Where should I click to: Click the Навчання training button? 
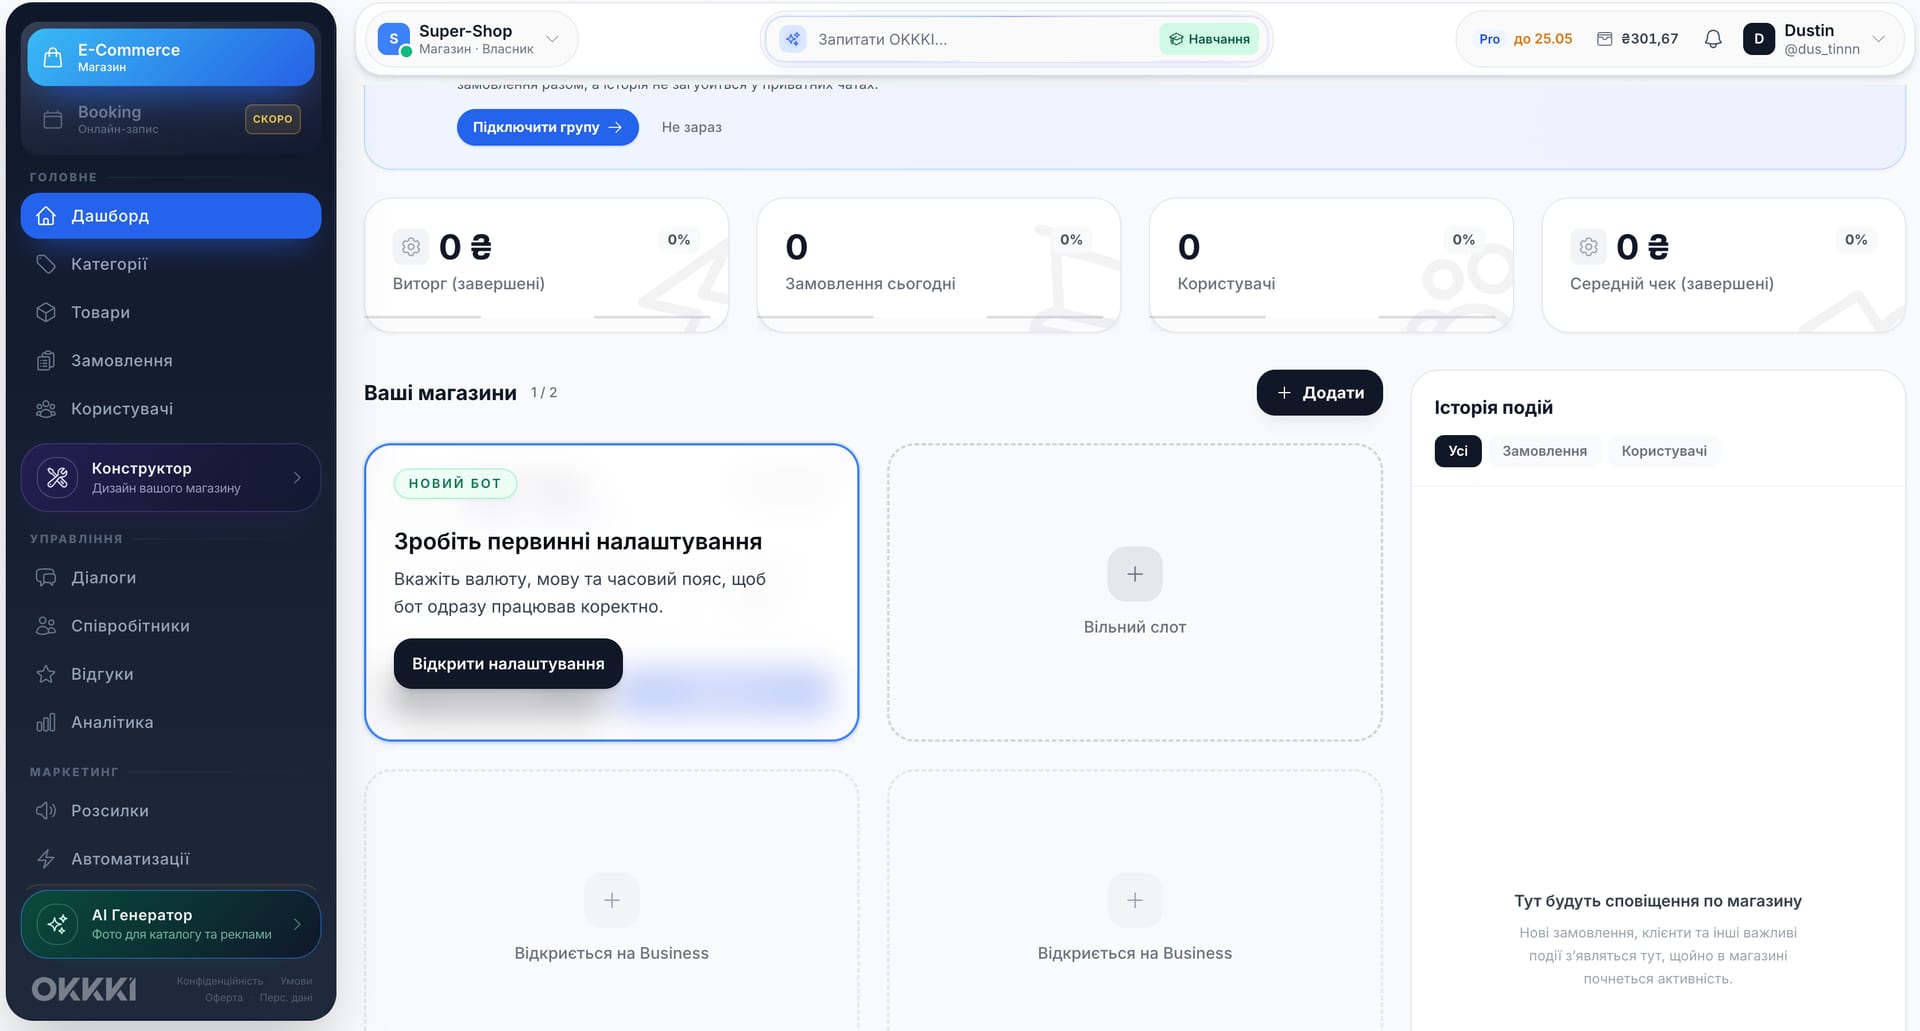[x=1209, y=39]
